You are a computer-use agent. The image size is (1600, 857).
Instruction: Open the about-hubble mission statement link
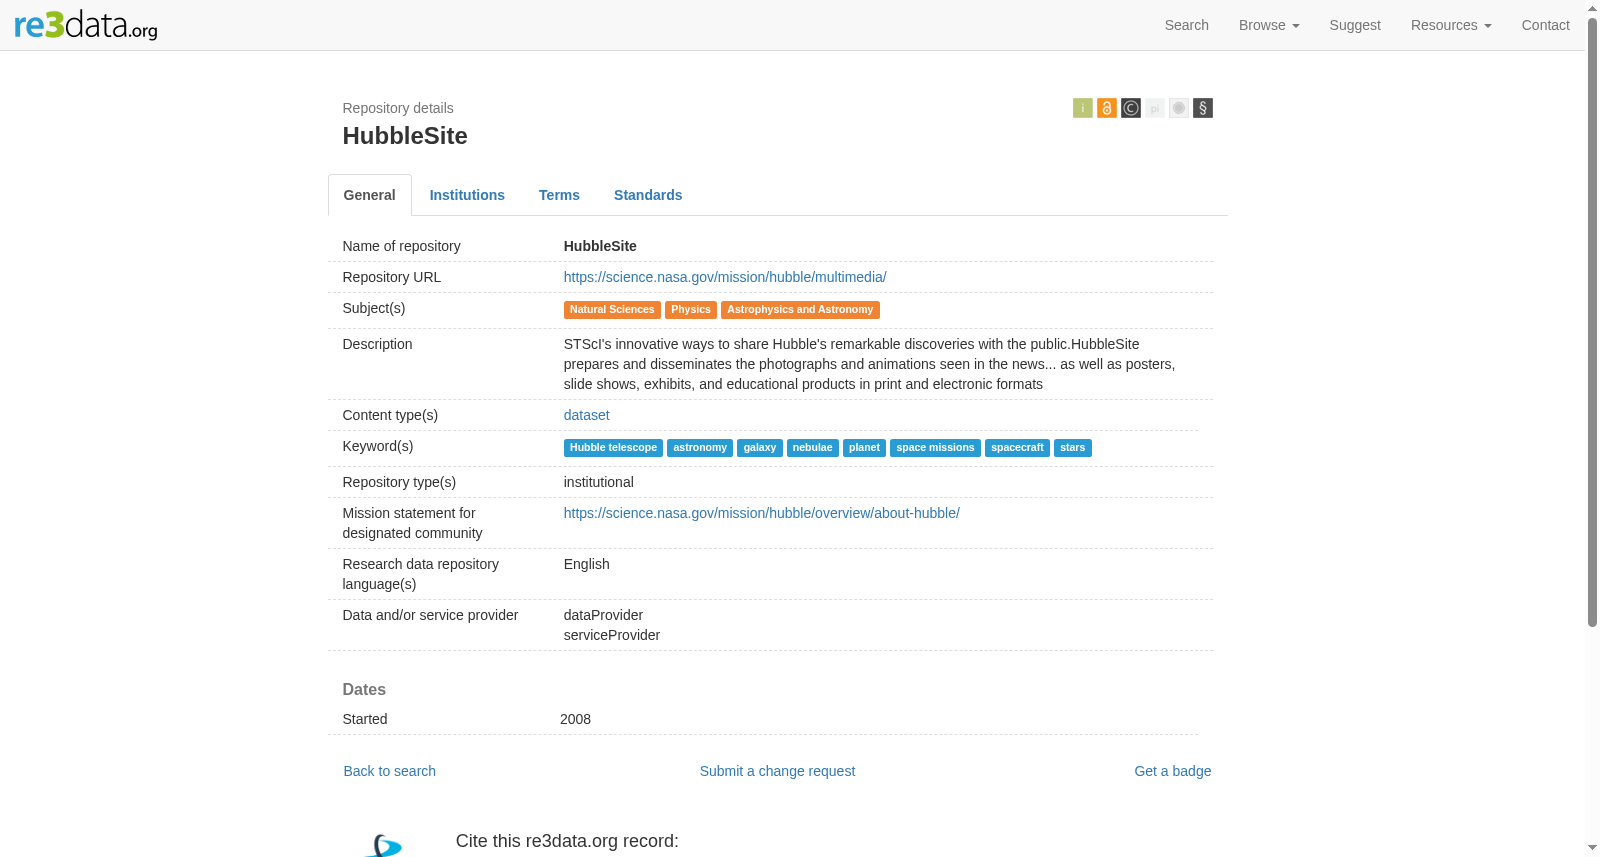tap(762, 513)
